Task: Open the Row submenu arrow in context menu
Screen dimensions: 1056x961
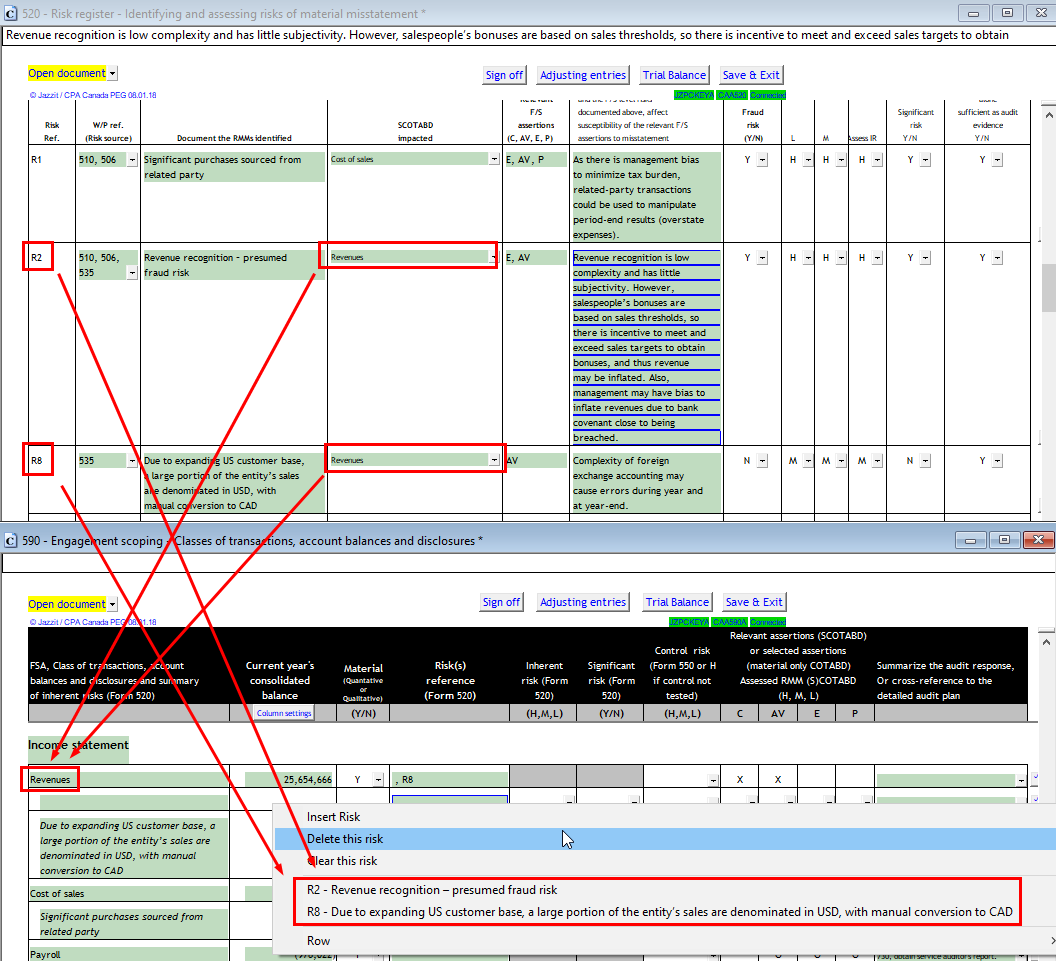Action: point(1050,941)
